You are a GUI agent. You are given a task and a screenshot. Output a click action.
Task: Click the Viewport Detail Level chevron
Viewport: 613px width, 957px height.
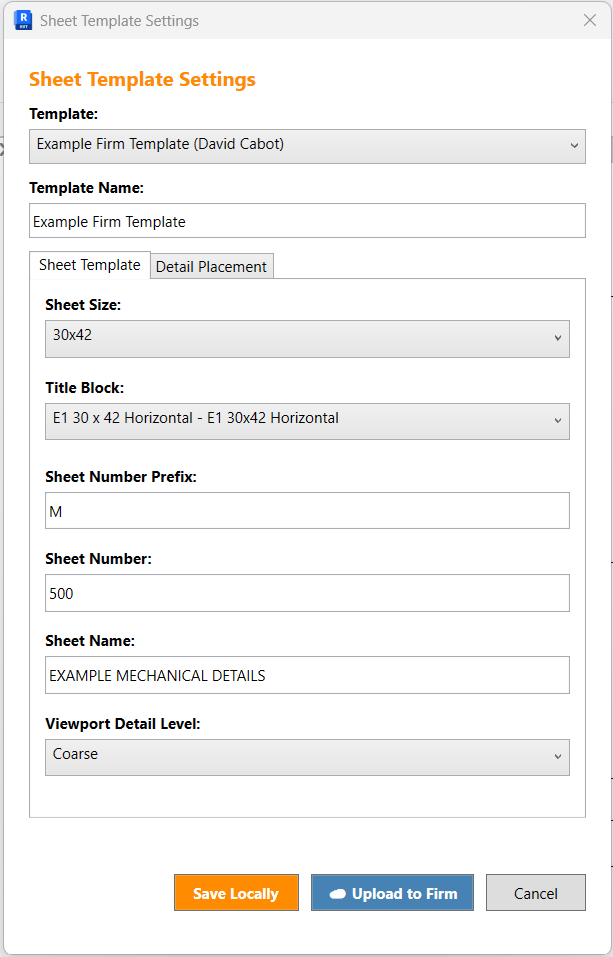tap(558, 757)
